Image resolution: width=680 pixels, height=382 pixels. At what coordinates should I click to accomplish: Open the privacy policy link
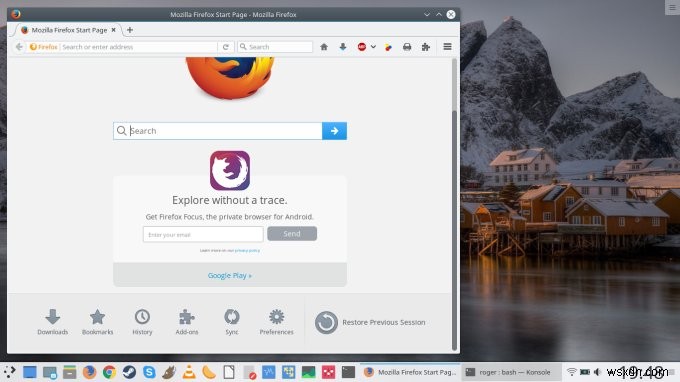[x=247, y=251]
